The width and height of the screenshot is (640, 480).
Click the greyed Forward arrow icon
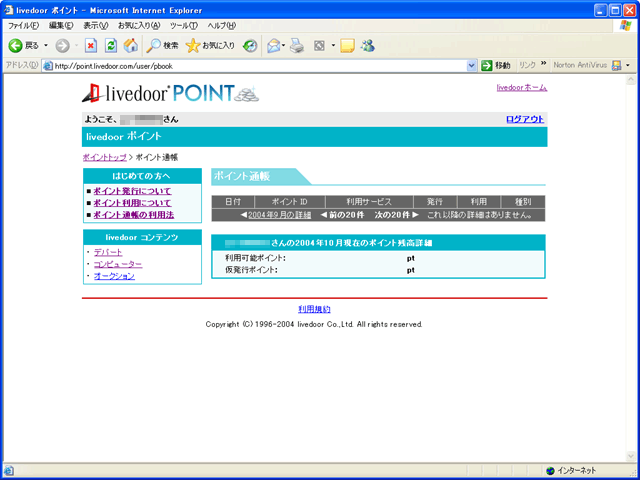(x=62, y=46)
